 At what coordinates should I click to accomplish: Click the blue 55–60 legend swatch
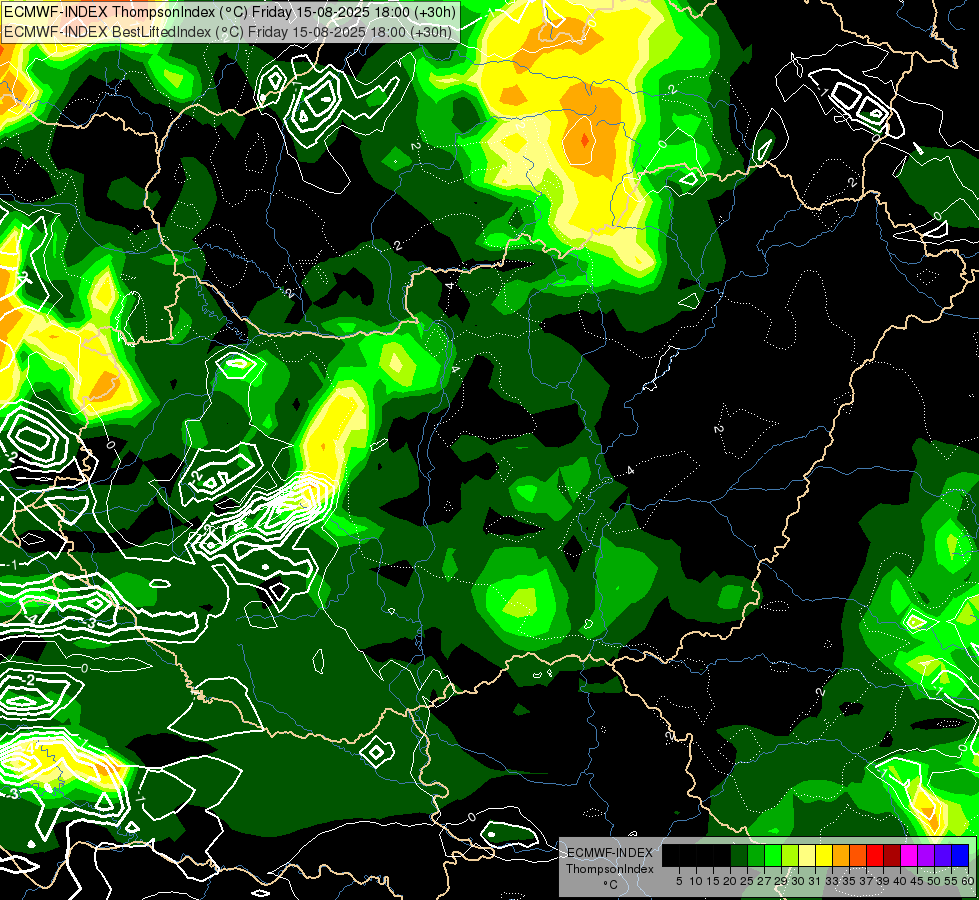pos(960,855)
